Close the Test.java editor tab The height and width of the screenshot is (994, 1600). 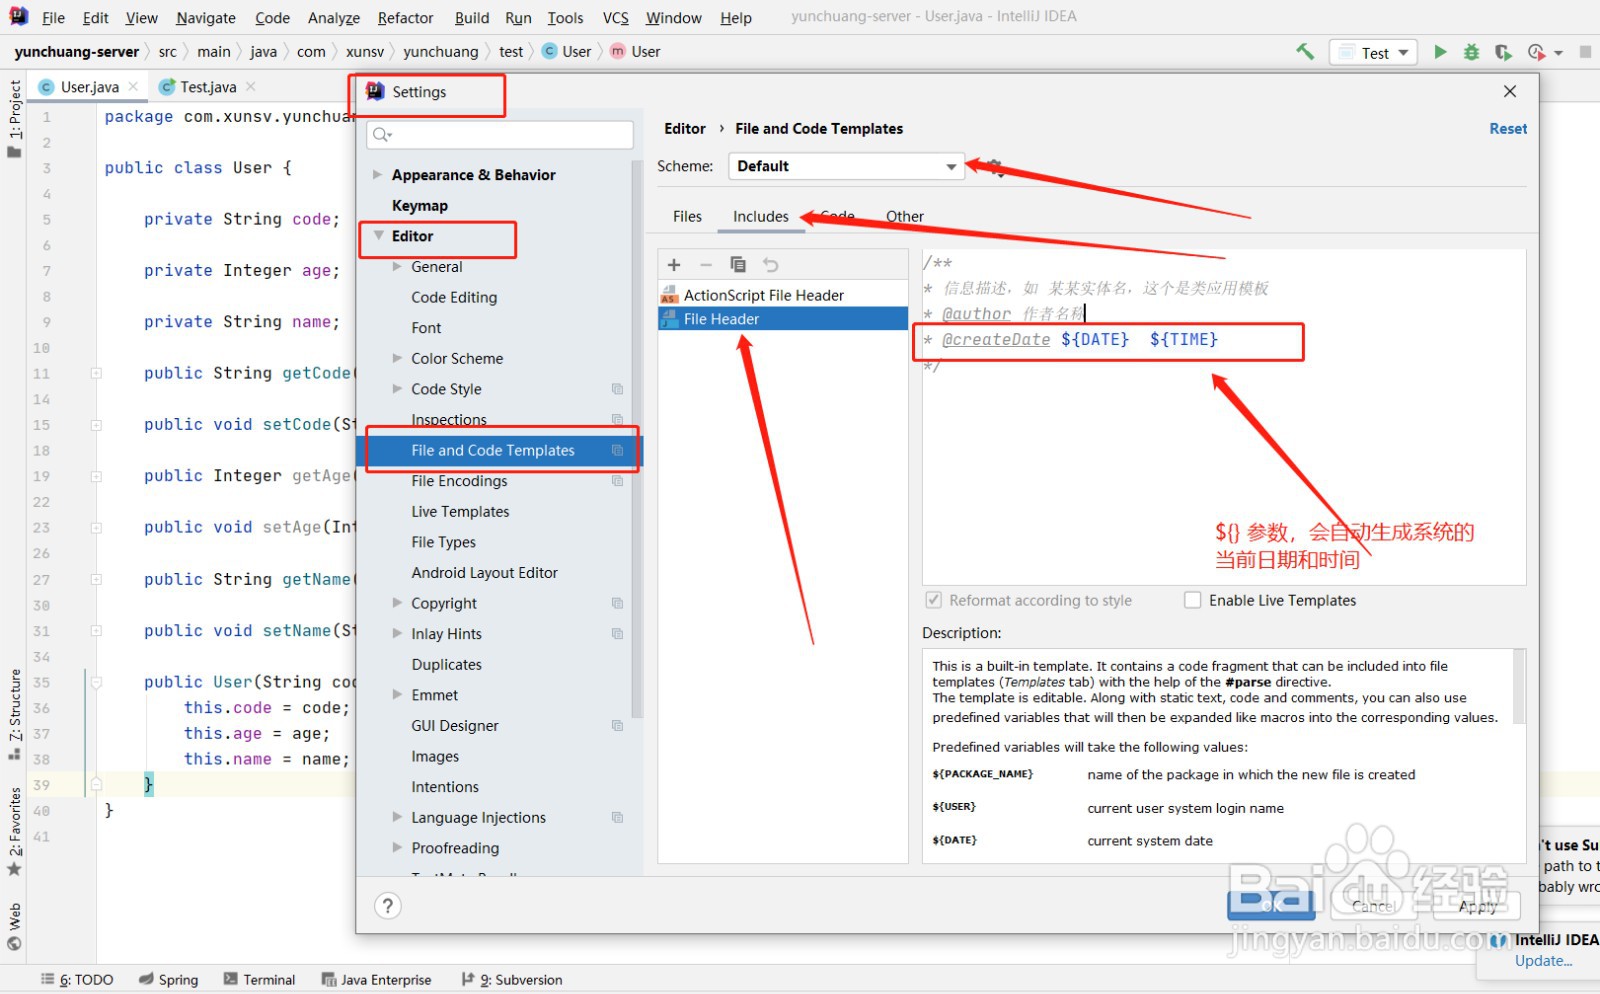click(251, 87)
